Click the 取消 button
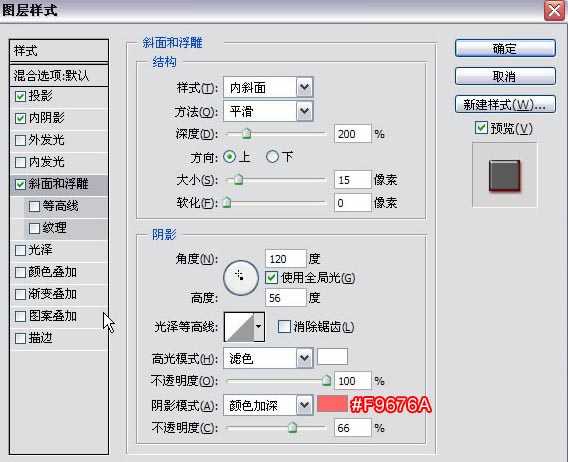This screenshot has width=568, height=462. [505, 76]
